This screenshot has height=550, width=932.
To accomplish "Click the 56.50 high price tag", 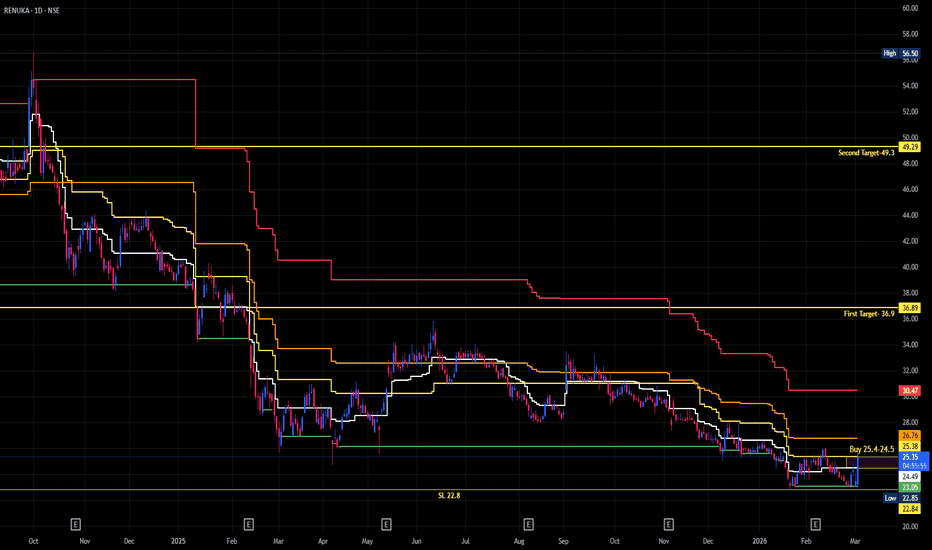I will tap(910, 54).
